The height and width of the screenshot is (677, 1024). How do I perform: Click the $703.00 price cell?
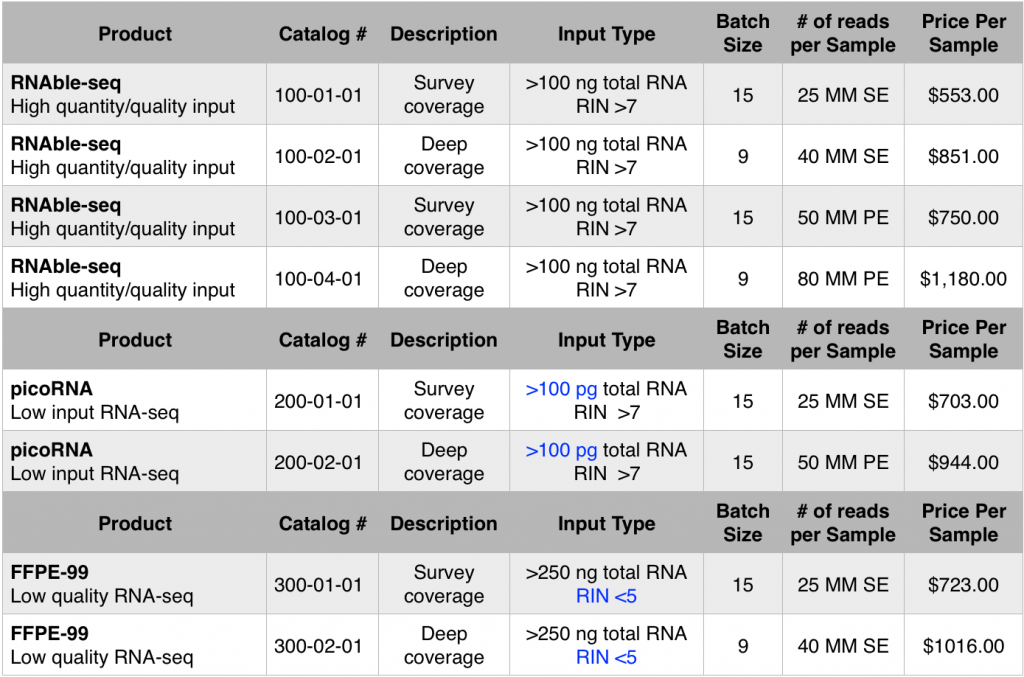963,401
